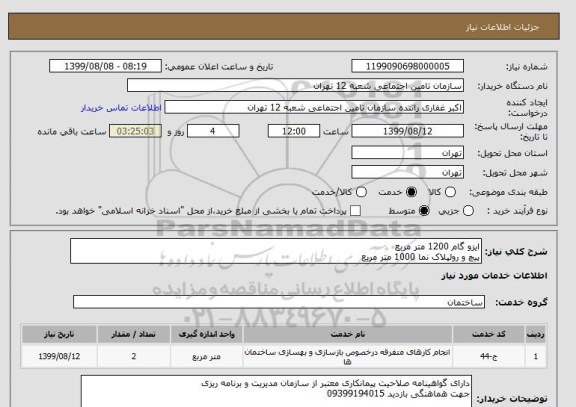Click the days remaining field showing 4
This screenshot has height=407, width=576.
213,131
